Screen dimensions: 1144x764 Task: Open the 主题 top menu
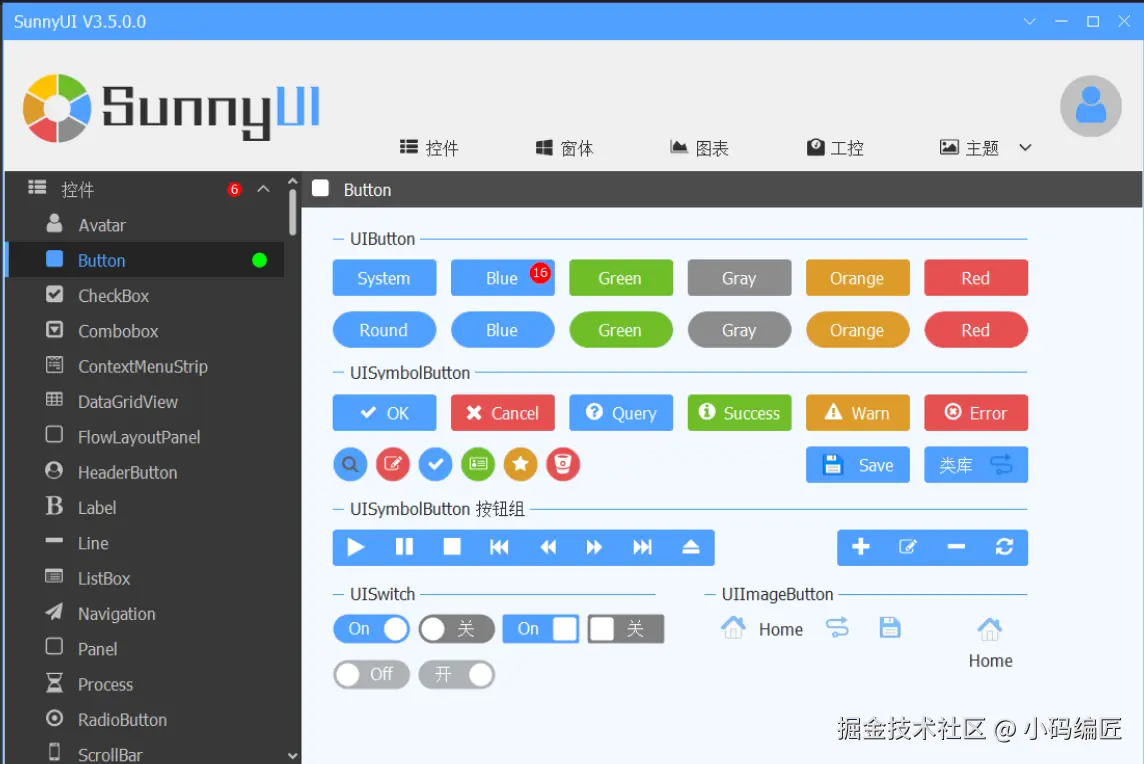click(x=970, y=148)
